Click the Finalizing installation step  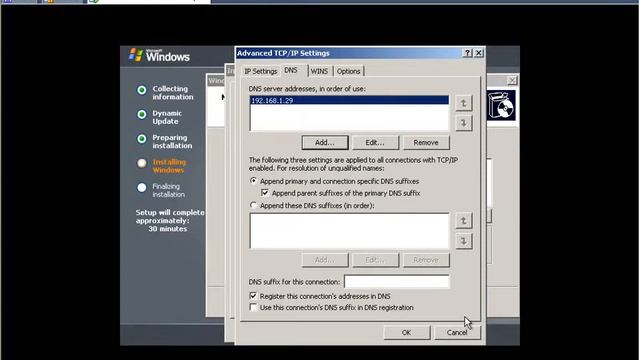point(168,190)
